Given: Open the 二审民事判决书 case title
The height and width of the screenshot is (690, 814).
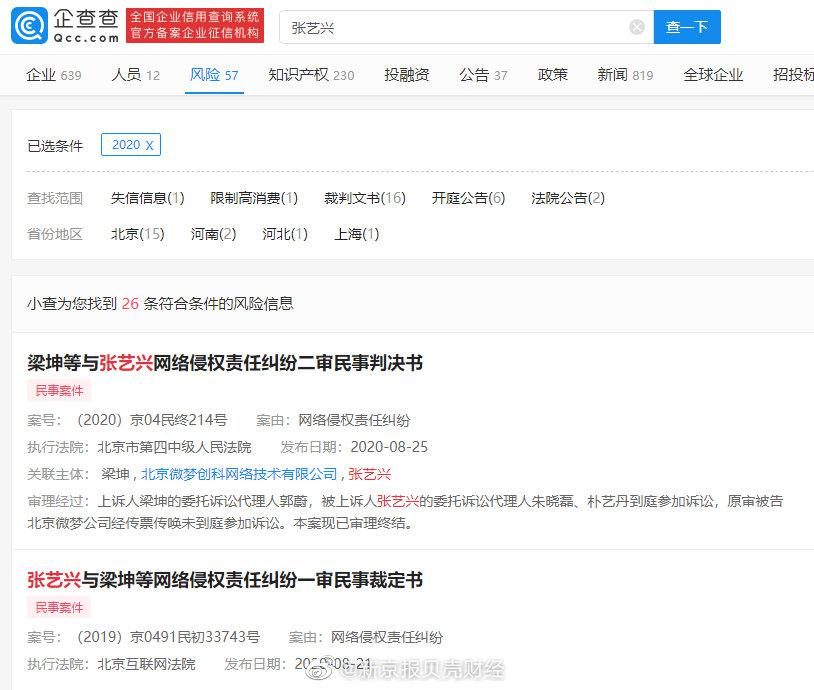Looking at the screenshot, I should [225, 363].
